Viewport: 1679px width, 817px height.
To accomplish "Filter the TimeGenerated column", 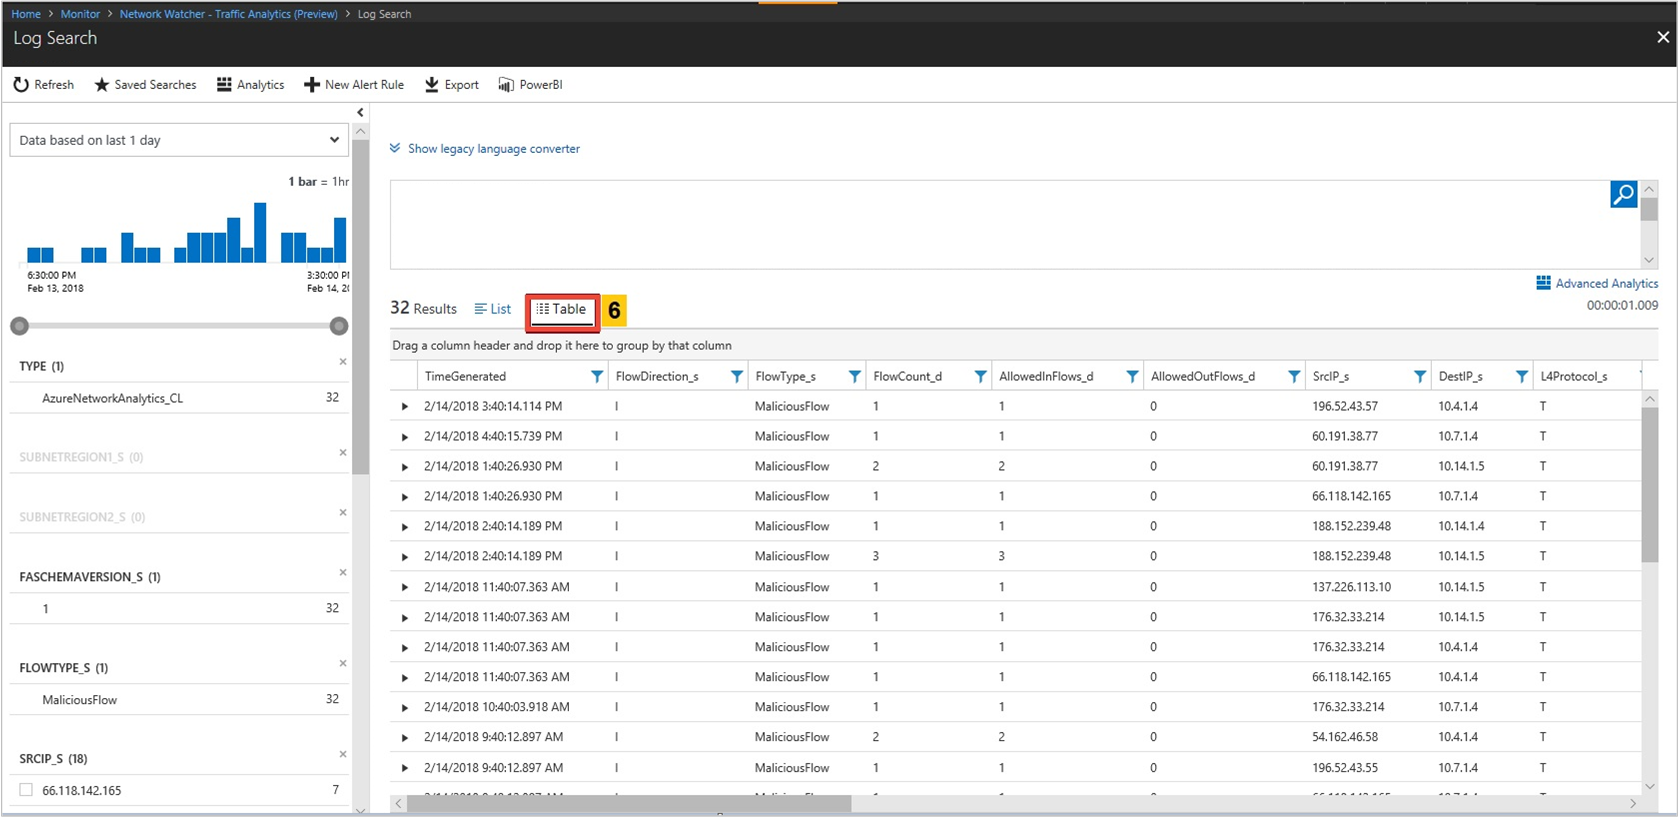I will coord(597,377).
